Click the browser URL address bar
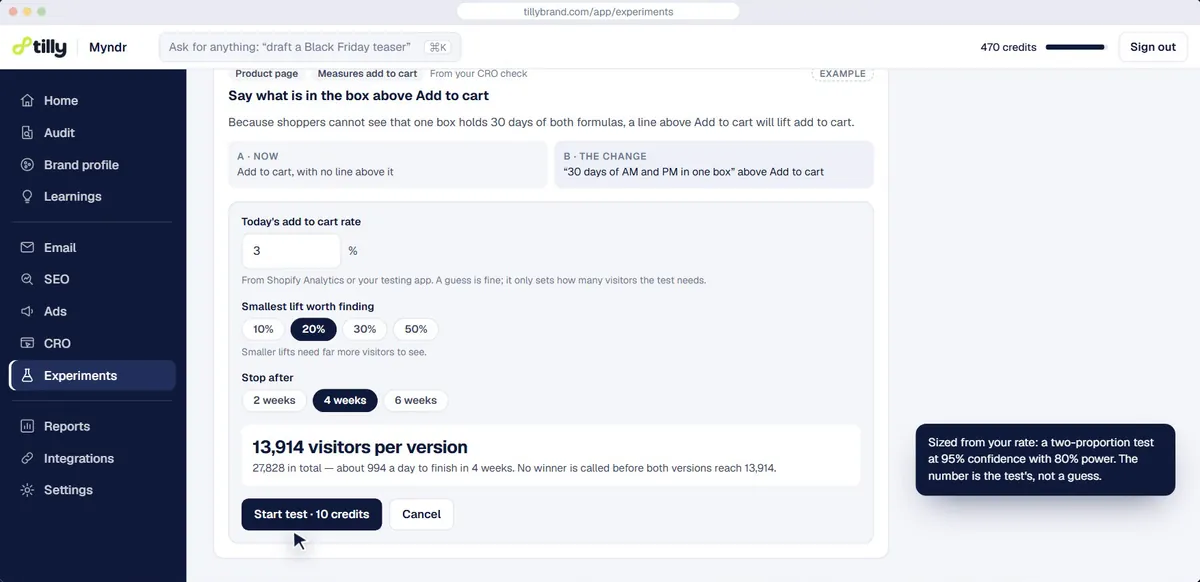1200x582 pixels. 598,12
